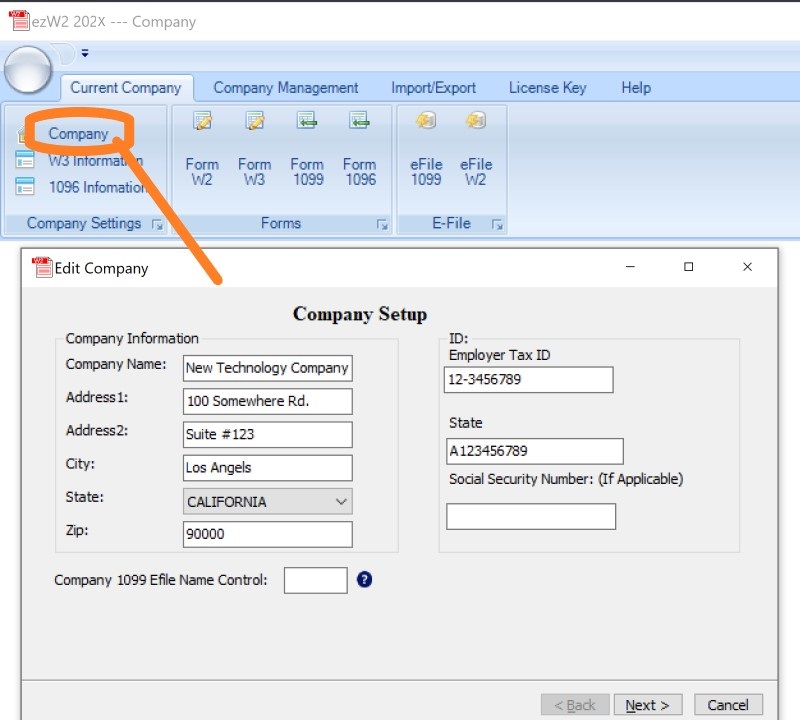
Task: Expand the Forms group dialog launcher
Action: [382, 225]
